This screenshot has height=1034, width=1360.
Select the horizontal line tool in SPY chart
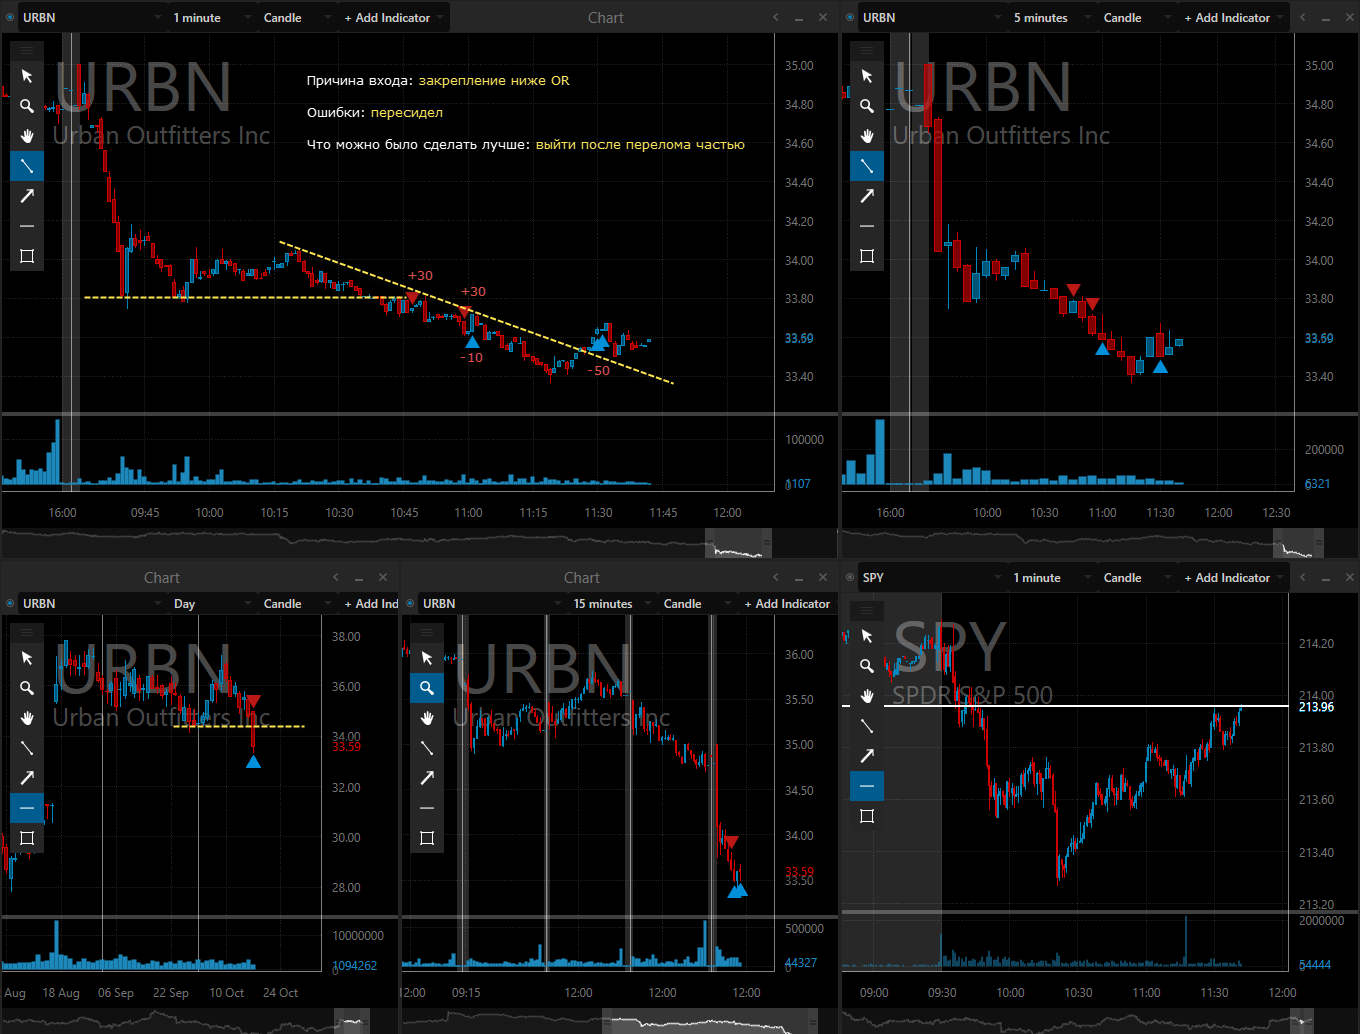coord(867,786)
